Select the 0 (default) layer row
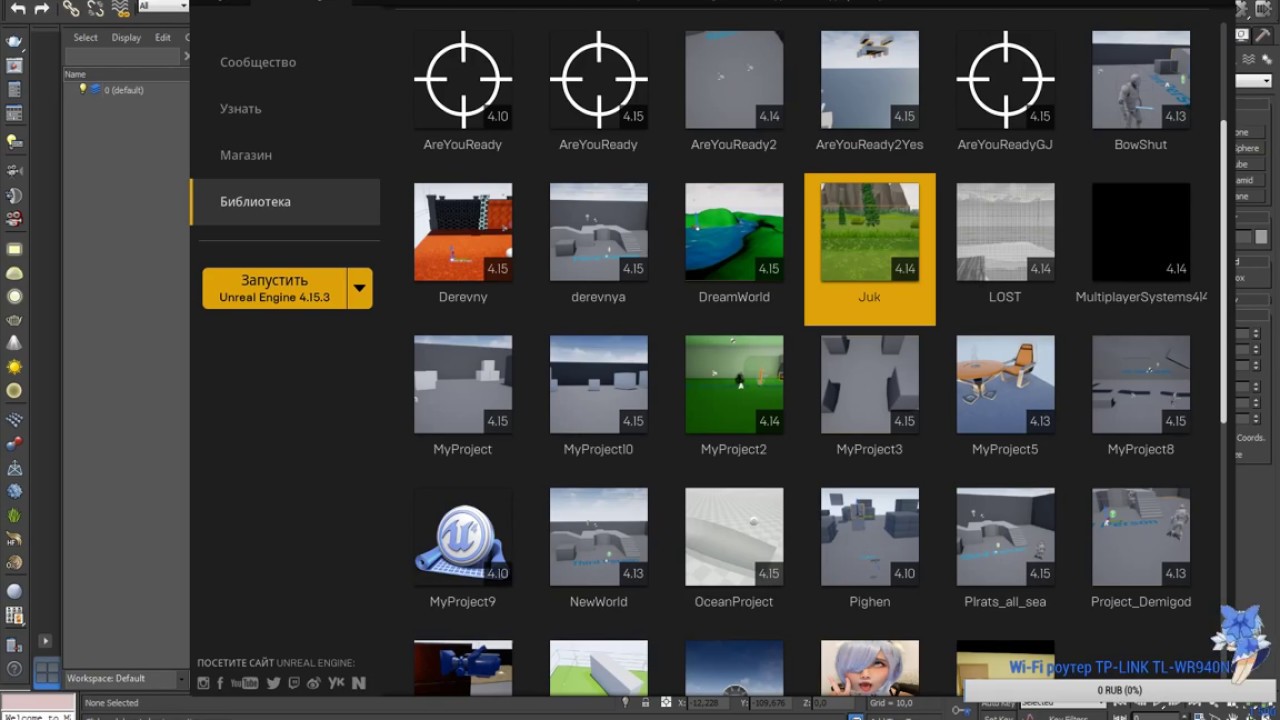Screen dimensions: 1280x720 126,90
